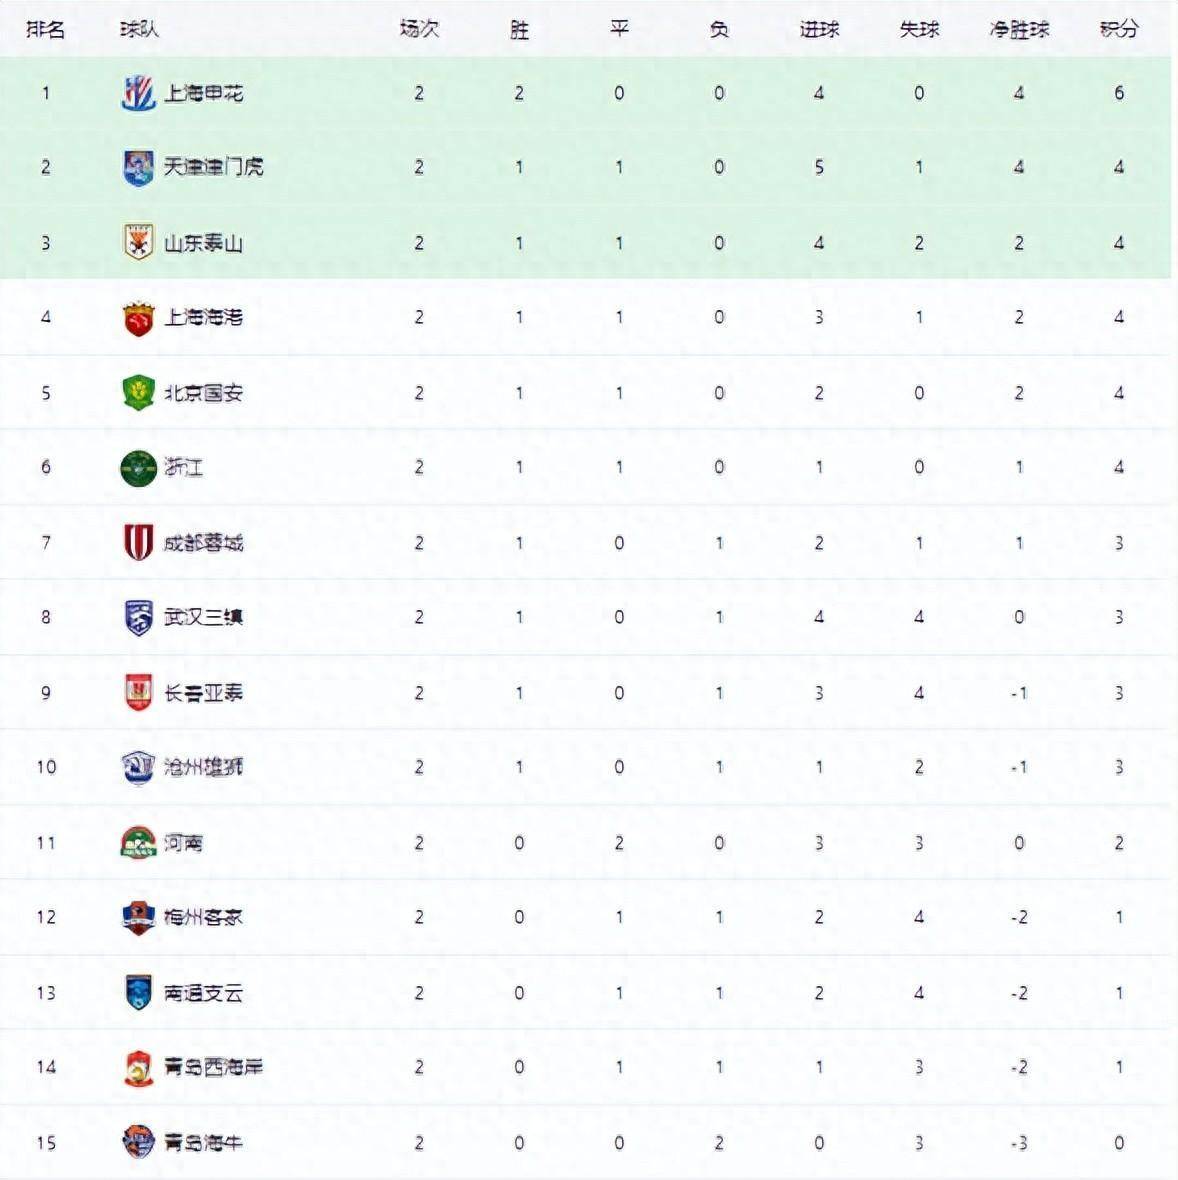The image size is (1178, 1180).
Task: Click the 天津津门虎 team crest
Action: click(138, 168)
